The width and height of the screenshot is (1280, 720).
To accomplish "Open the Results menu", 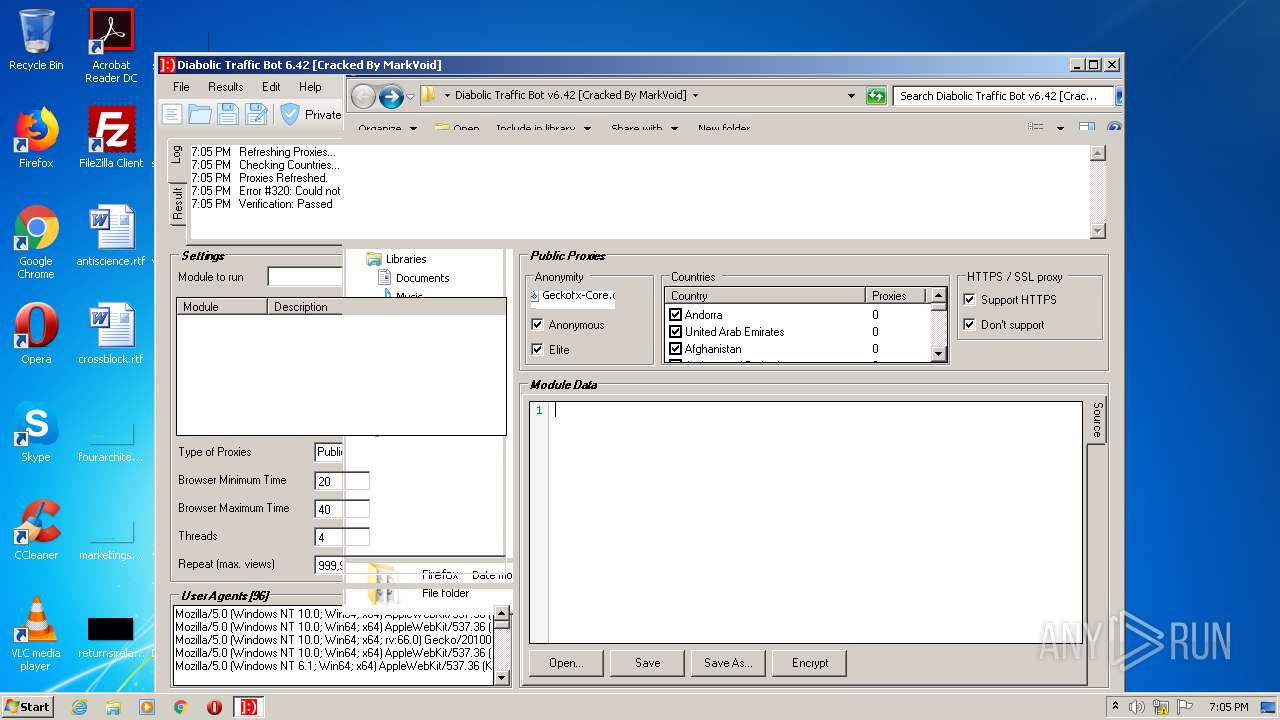I will click(x=226, y=87).
